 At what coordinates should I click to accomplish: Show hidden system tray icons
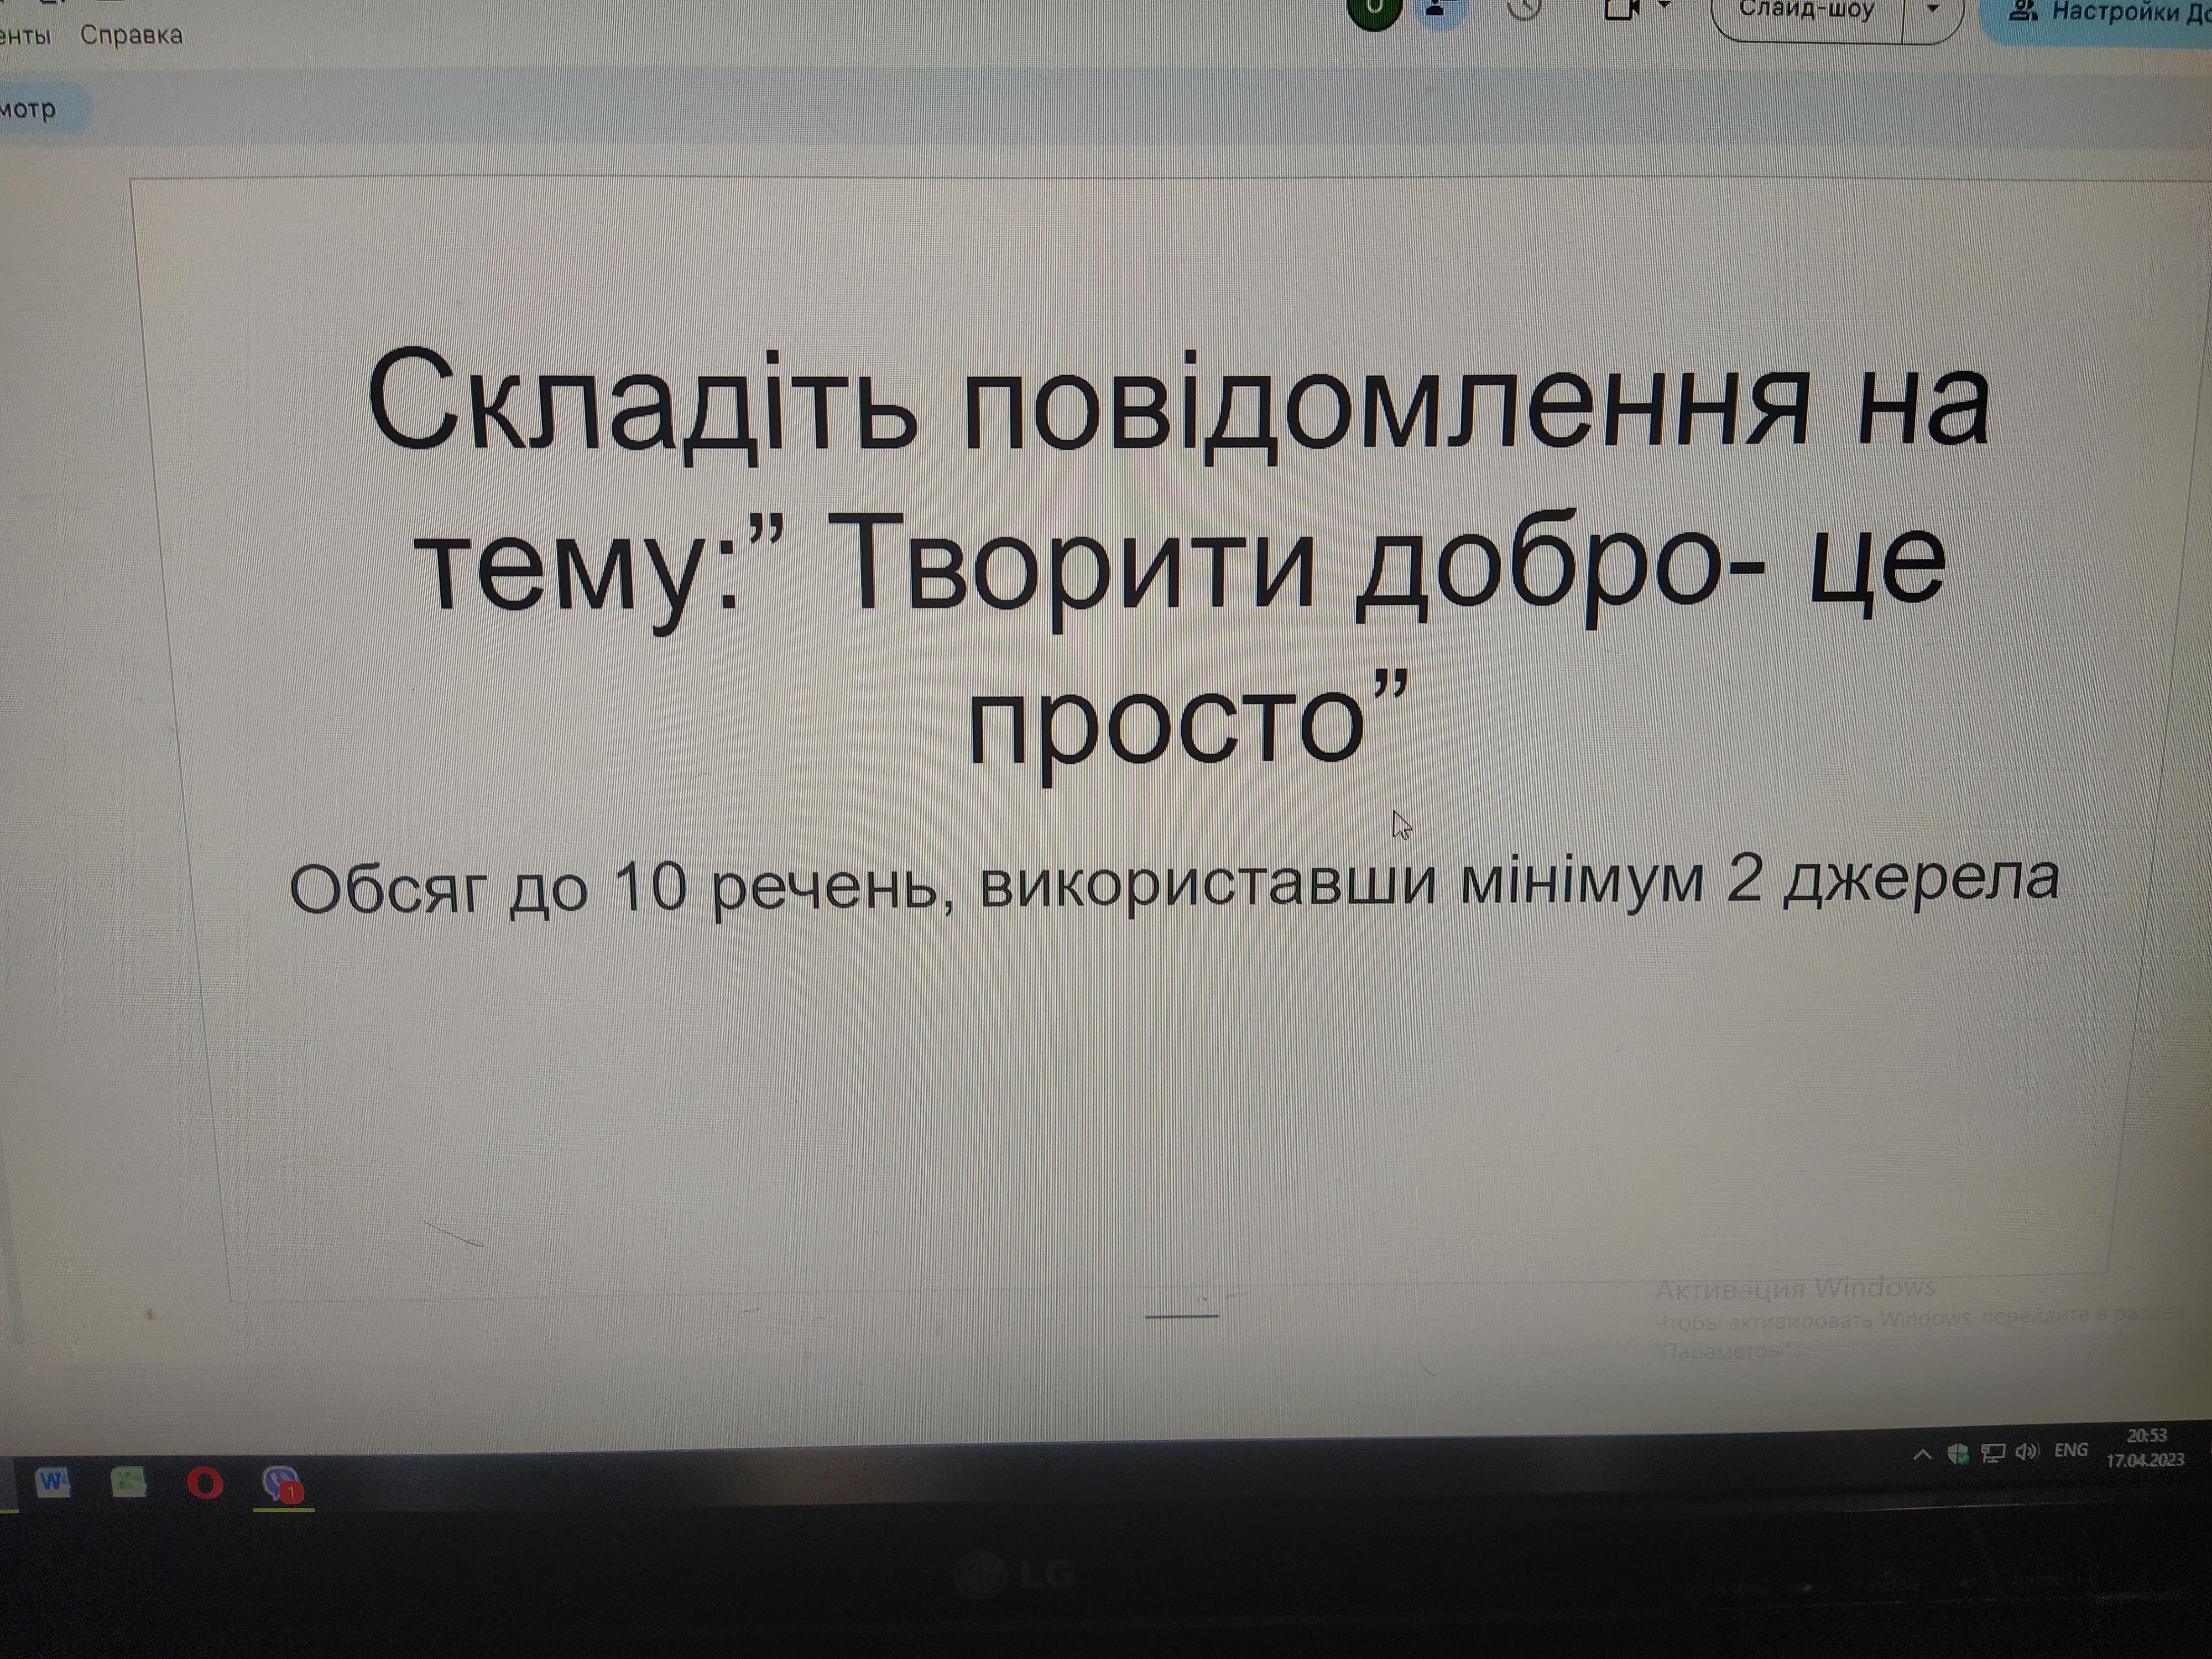point(1921,1455)
